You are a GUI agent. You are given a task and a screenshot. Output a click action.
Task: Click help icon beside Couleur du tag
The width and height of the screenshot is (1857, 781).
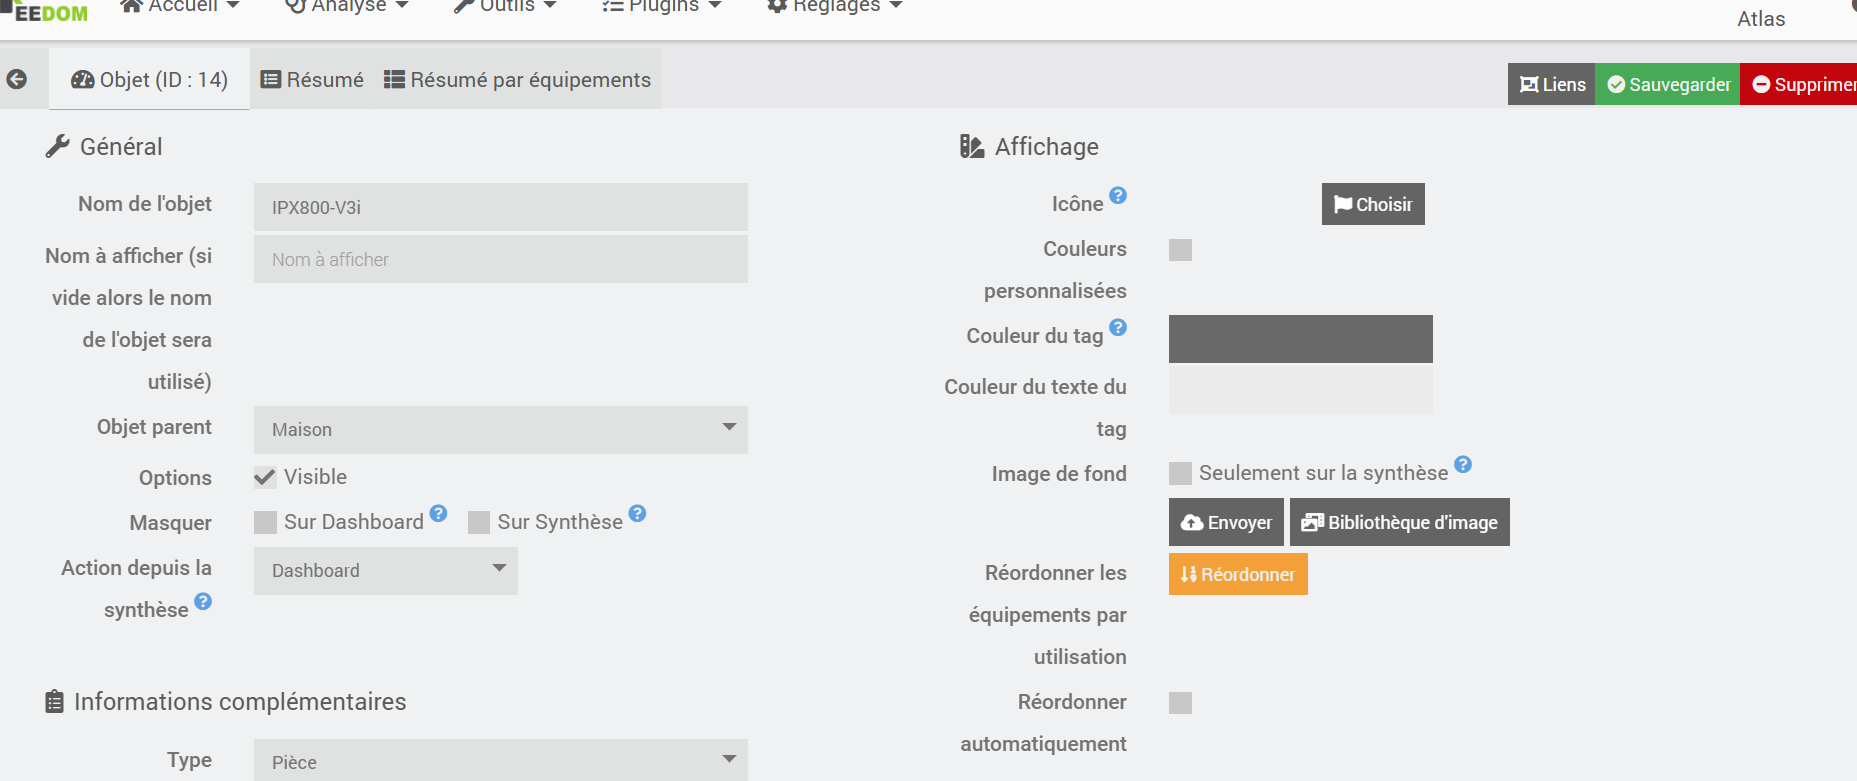tap(1118, 327)
